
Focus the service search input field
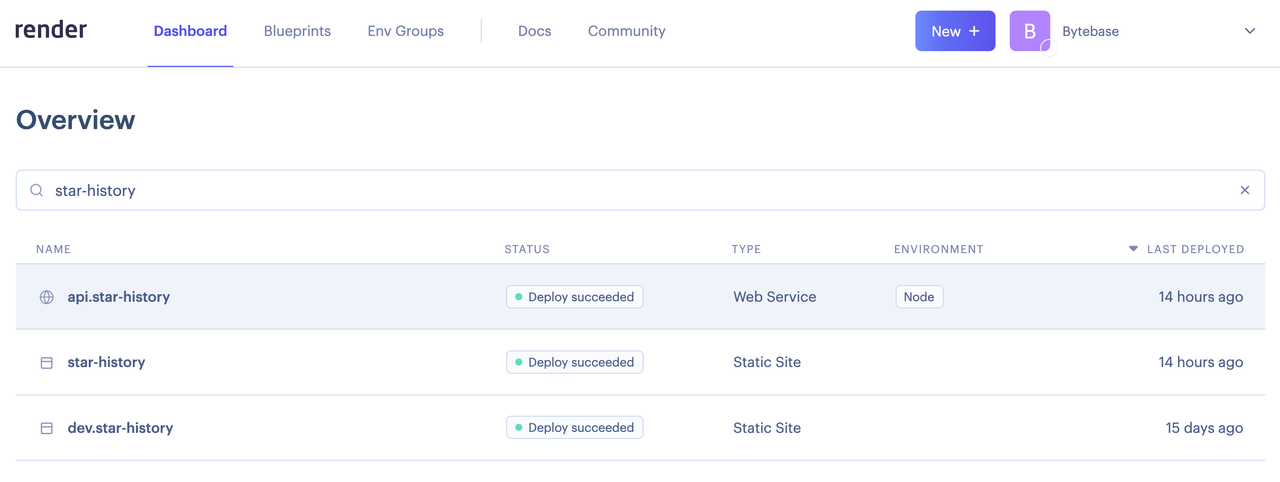640,190
